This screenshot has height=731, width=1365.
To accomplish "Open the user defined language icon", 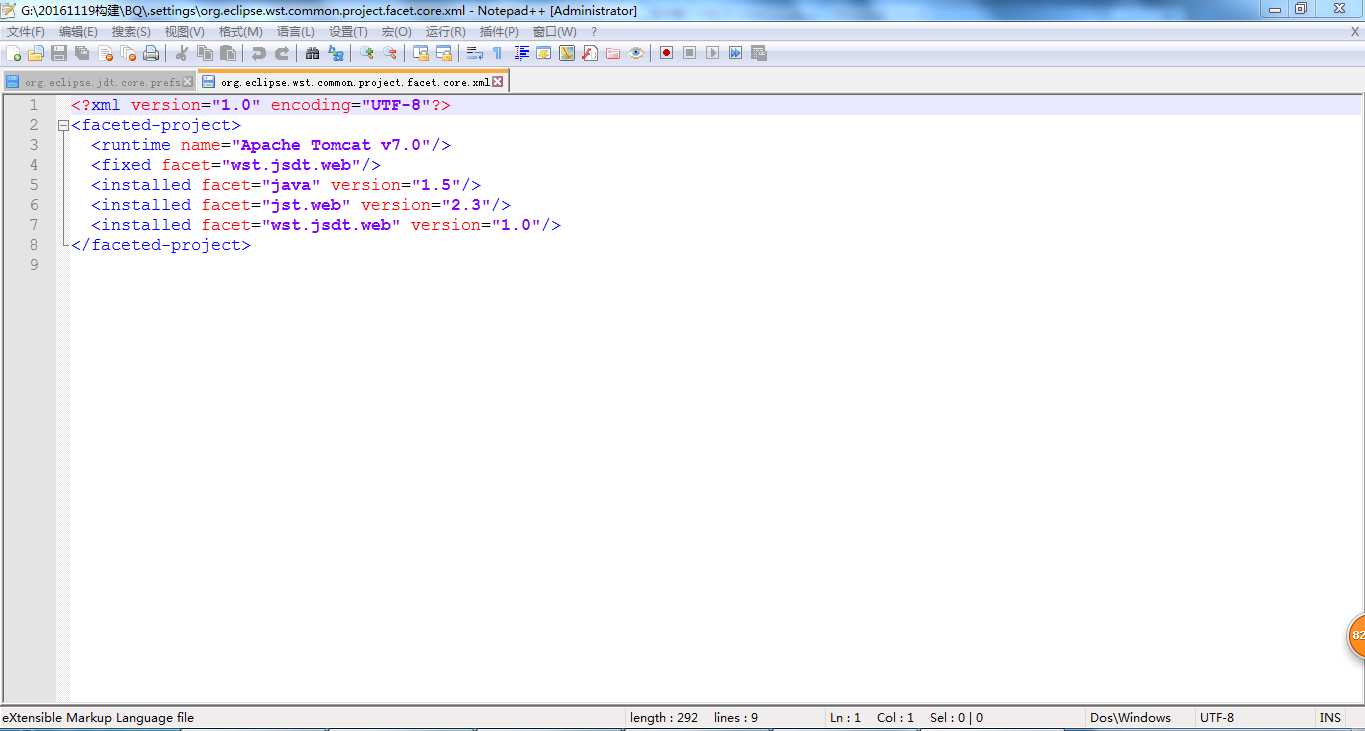I will pos(543,53).
